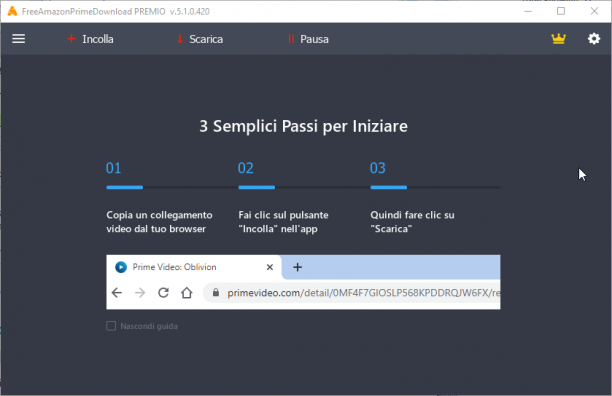Viewport: 612px width, 396px height.
Task: Select step 02 in the guide
Action: [246, 168]
